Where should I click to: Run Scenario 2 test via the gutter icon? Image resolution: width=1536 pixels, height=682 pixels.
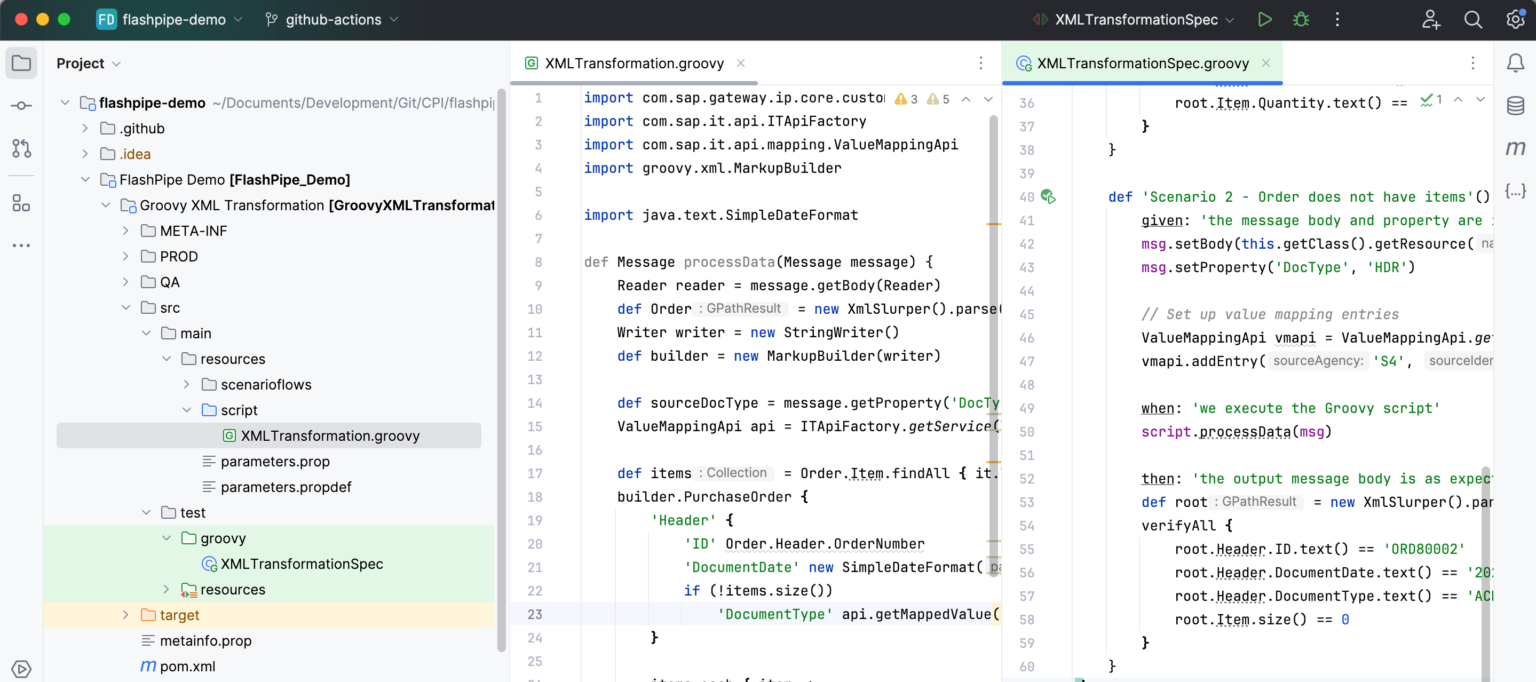click(x=1048, y=197)
